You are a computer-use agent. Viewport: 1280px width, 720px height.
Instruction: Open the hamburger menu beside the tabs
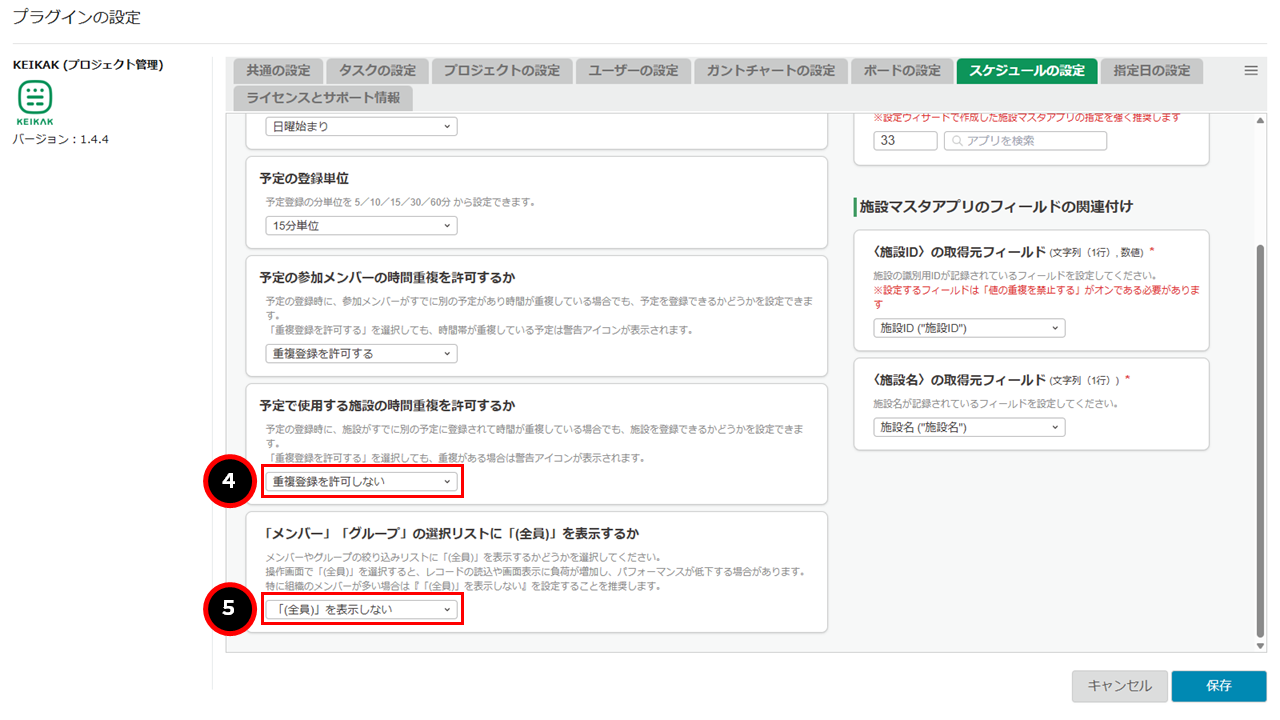pos(1250,71)
